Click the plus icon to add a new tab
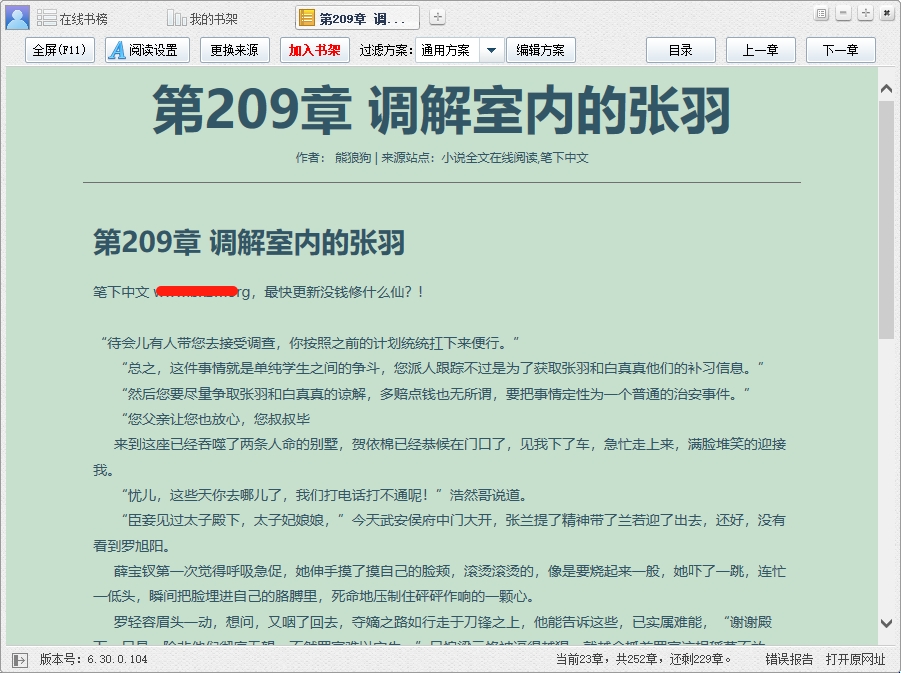 pyautogui.click(x=438, y=18)
